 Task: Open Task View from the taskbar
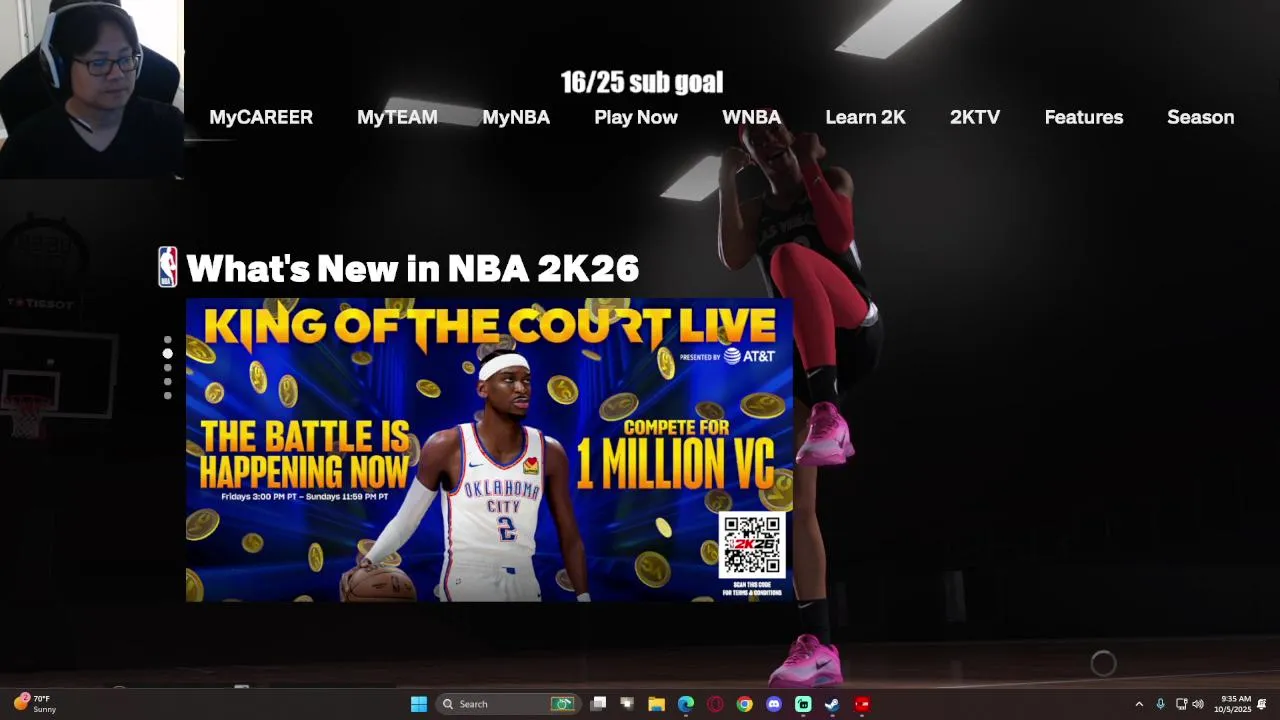(x=598, y=704)
